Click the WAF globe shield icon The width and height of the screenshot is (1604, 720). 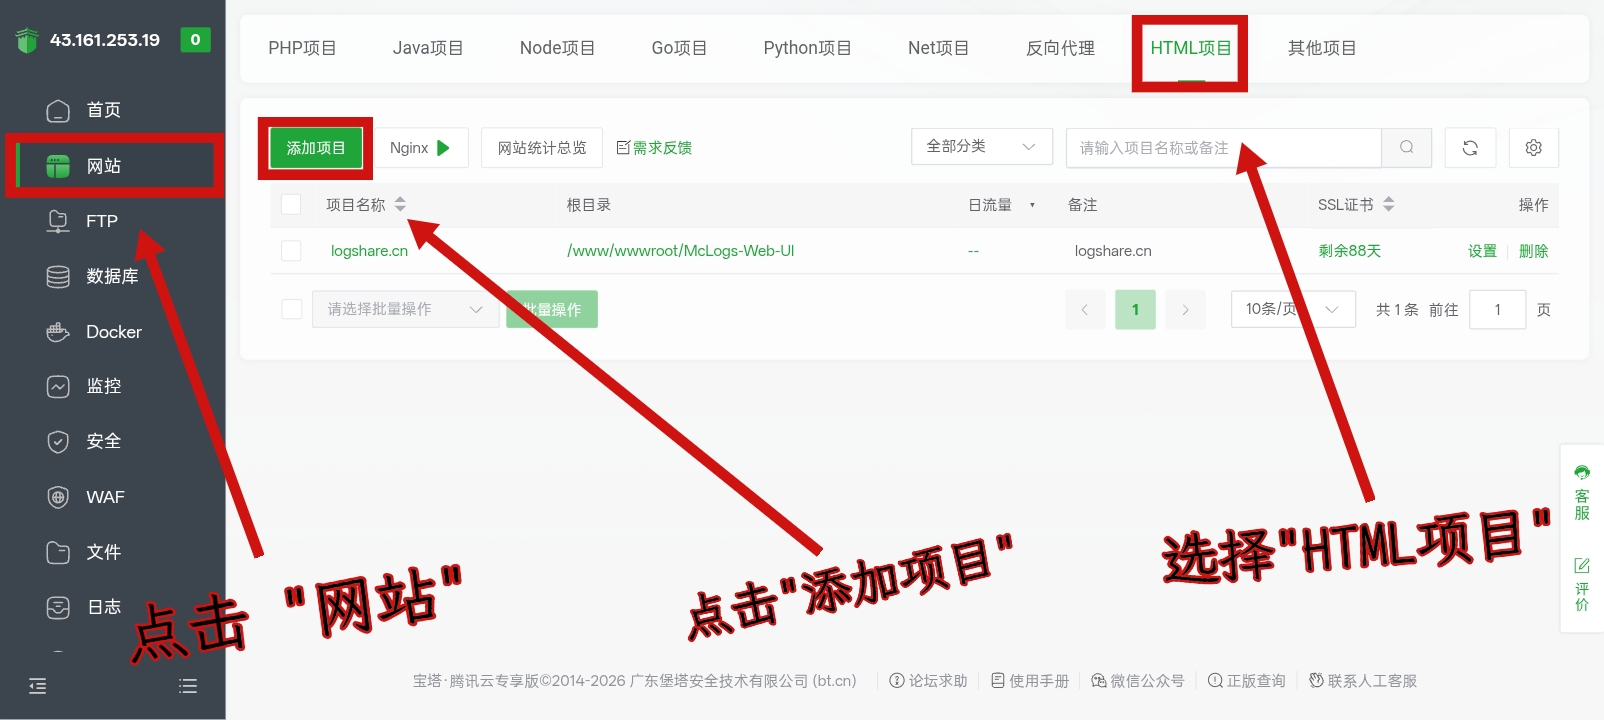tap(58, 497)
